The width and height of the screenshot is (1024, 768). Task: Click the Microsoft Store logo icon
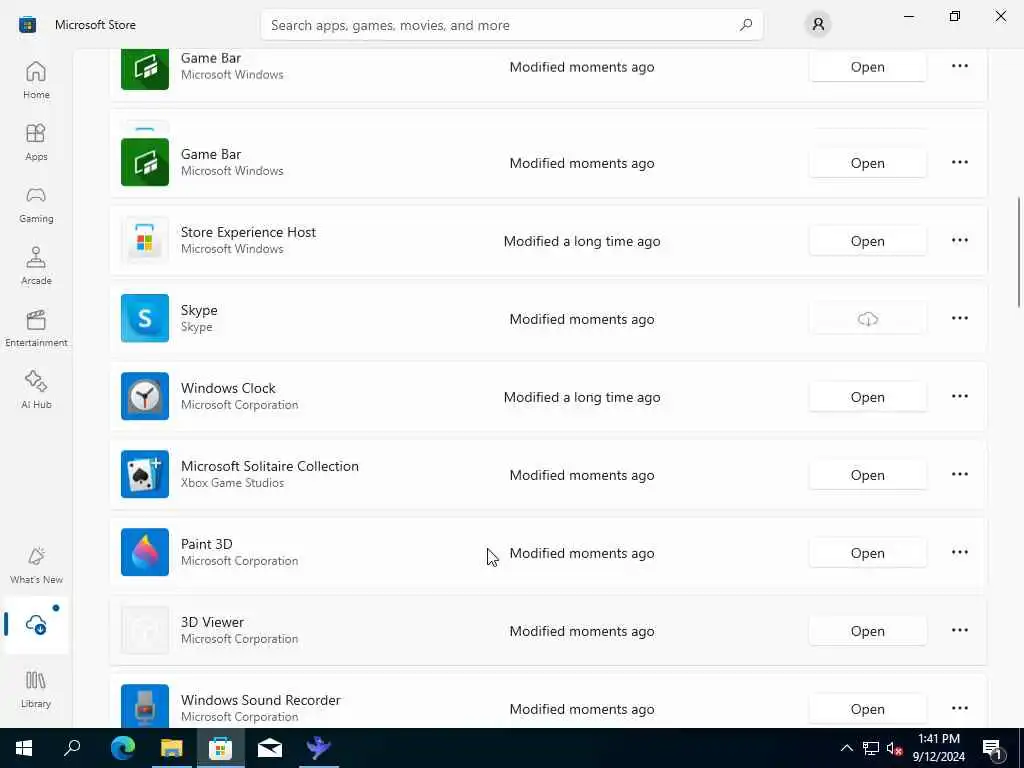[x=27, y=25]
